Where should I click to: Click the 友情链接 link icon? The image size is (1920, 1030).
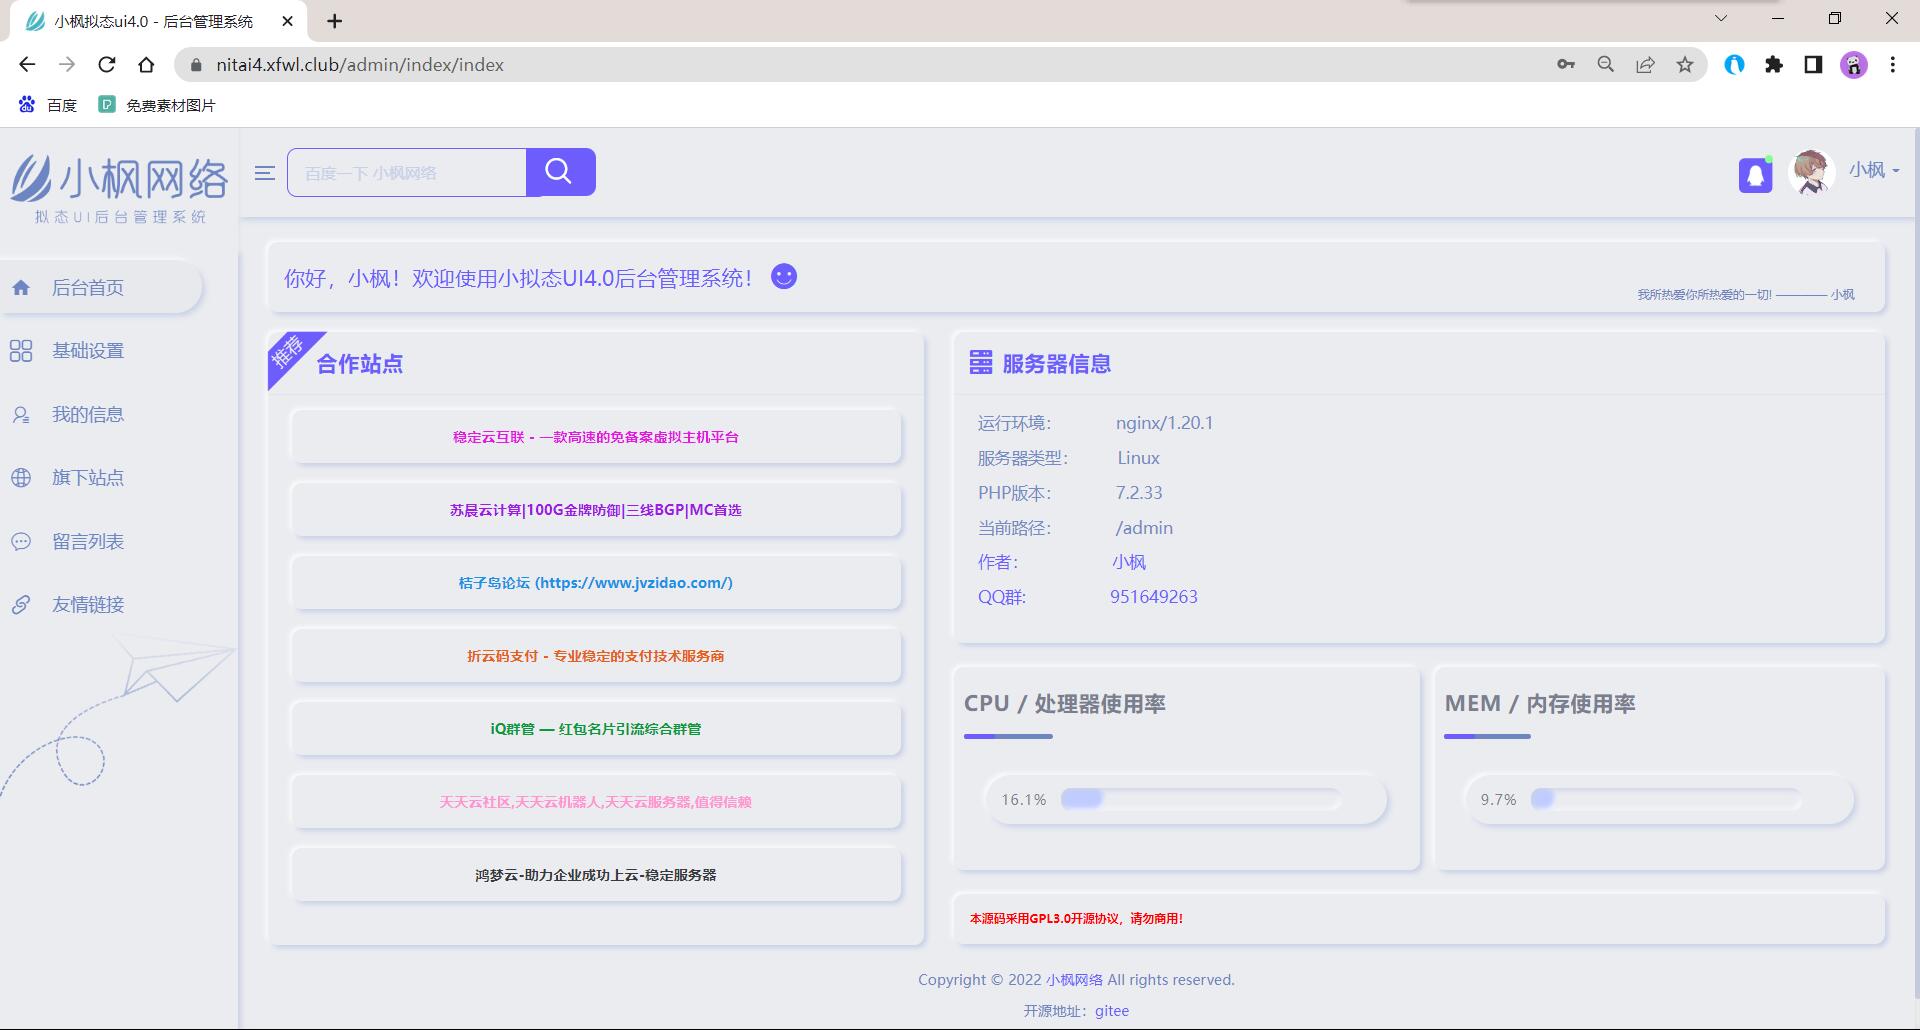(21, 604)
